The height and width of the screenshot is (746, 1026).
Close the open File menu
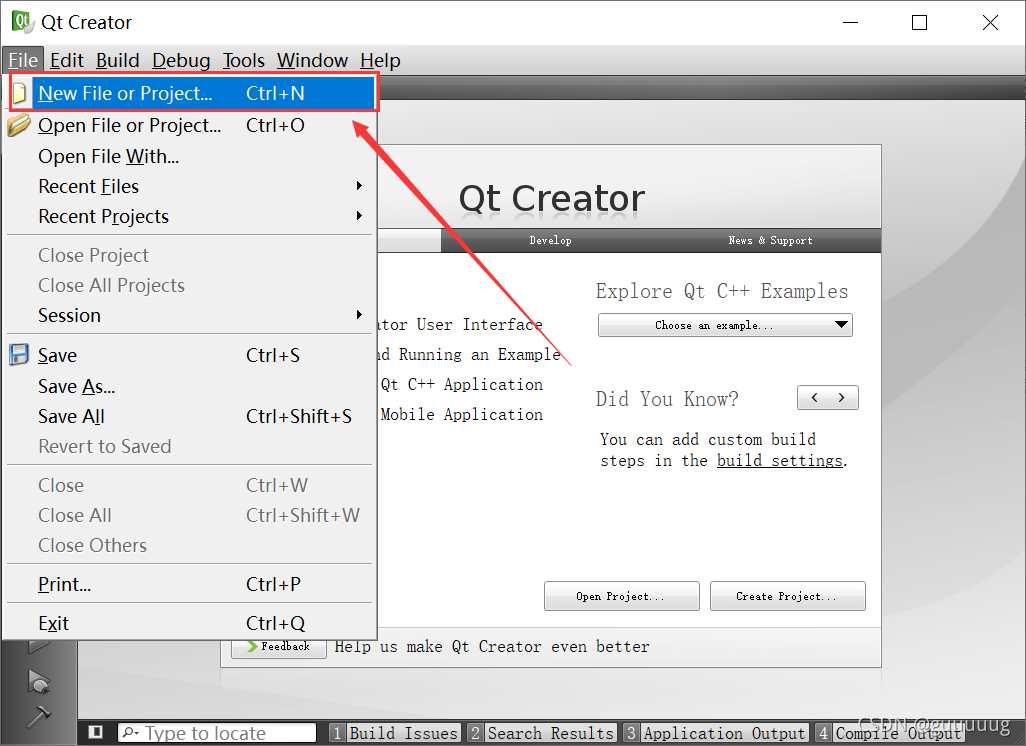point(23,60)
